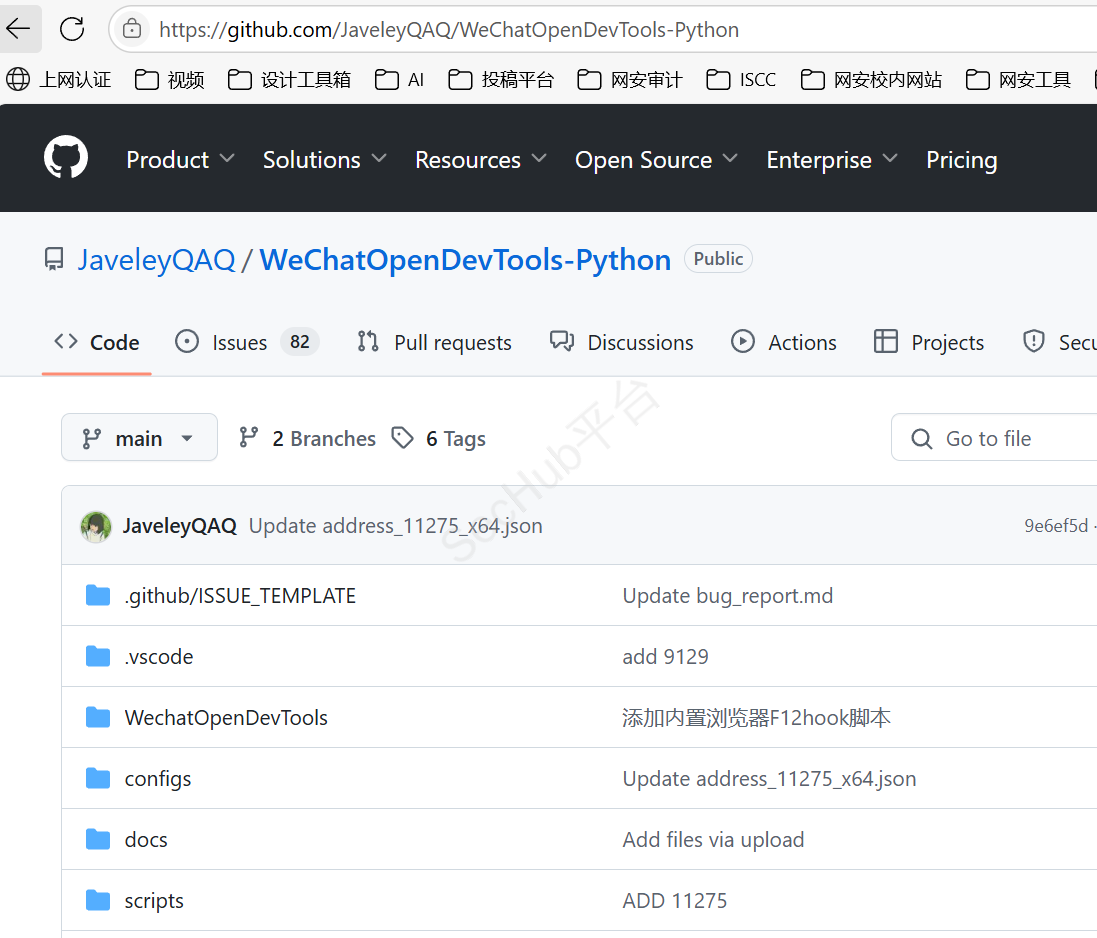Expand the Solutions dropdown
1097x938 pixels.
click(324, 160)
